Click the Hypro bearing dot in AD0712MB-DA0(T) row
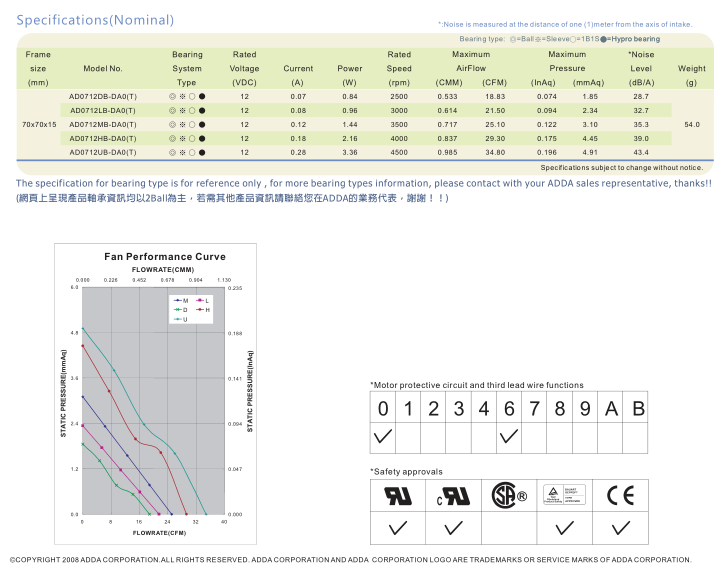 (x=202, y=125)
